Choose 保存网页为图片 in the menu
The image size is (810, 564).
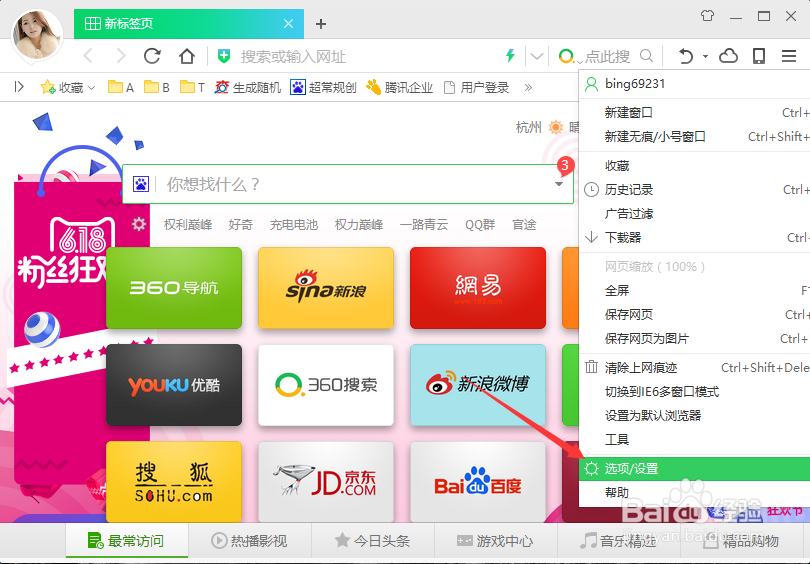tap(694, 339)
